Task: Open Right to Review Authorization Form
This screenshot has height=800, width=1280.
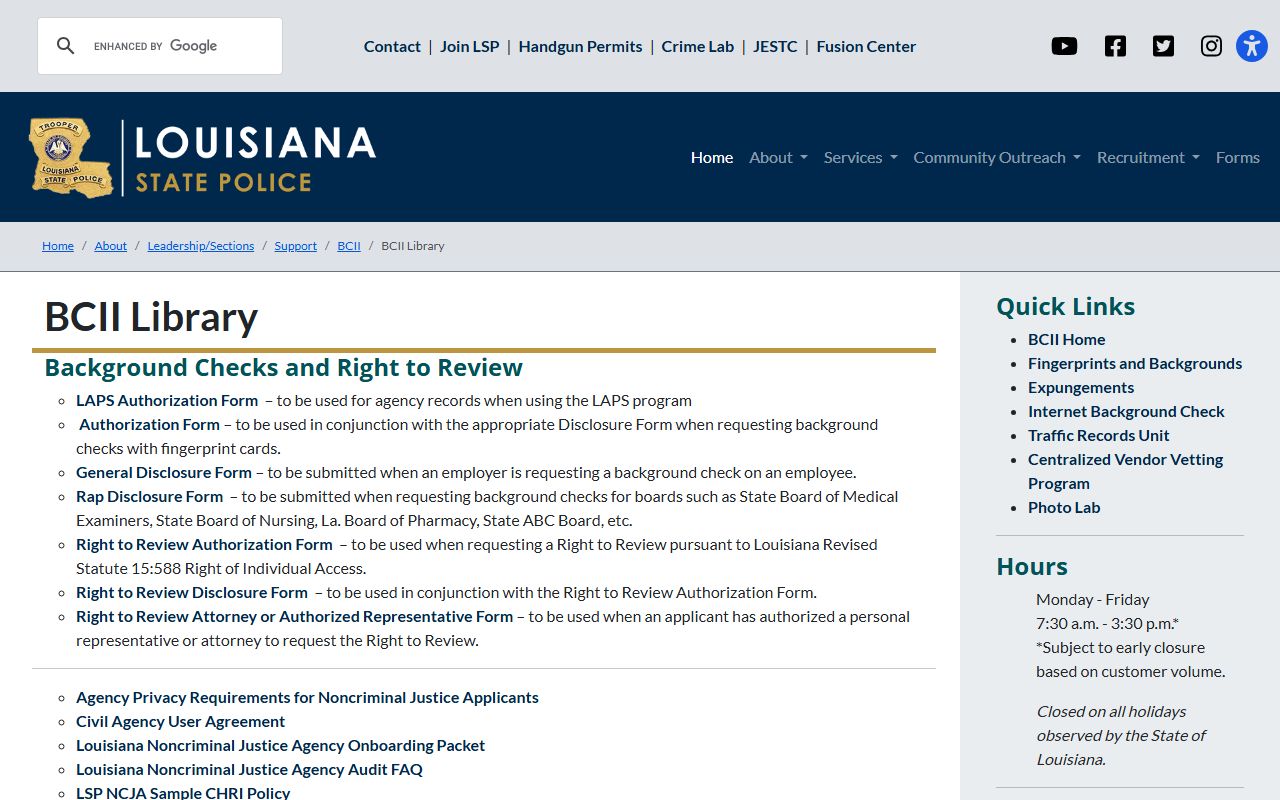Action: pyautogui.click(x=204, y=544)
